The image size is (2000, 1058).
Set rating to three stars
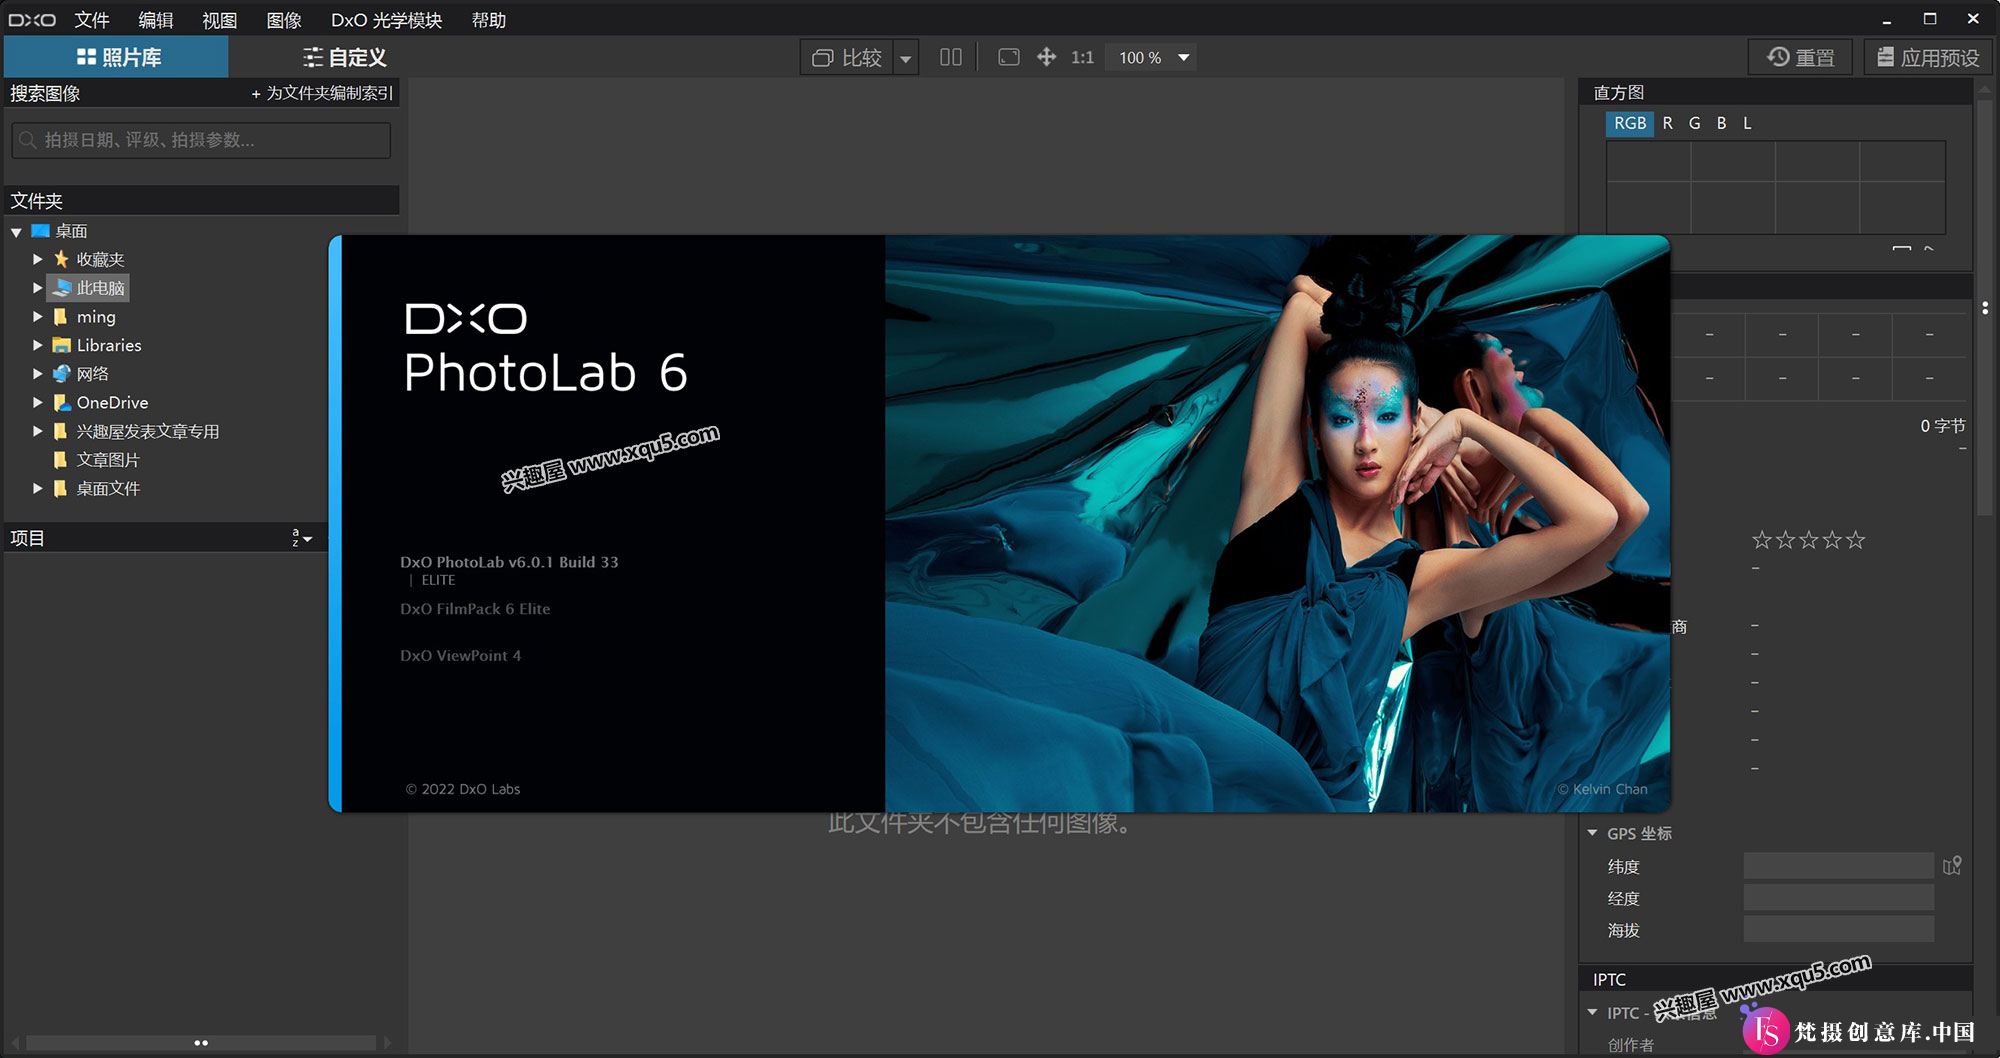[x=1808, y=540]
